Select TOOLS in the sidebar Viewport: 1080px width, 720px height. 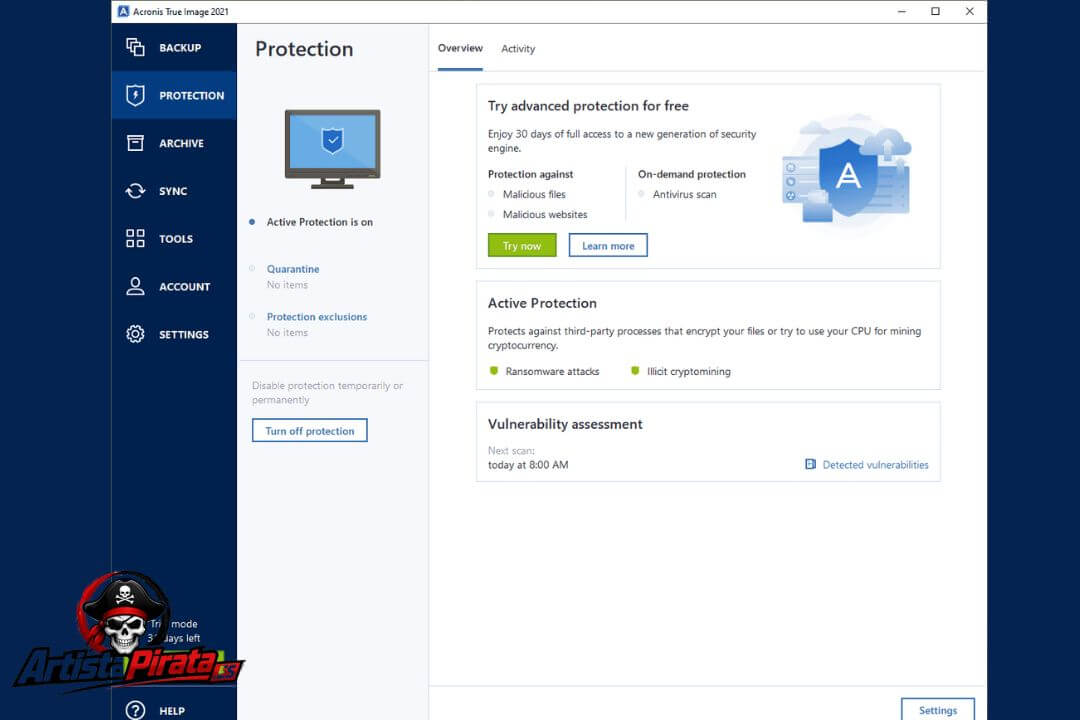(176, 239)
